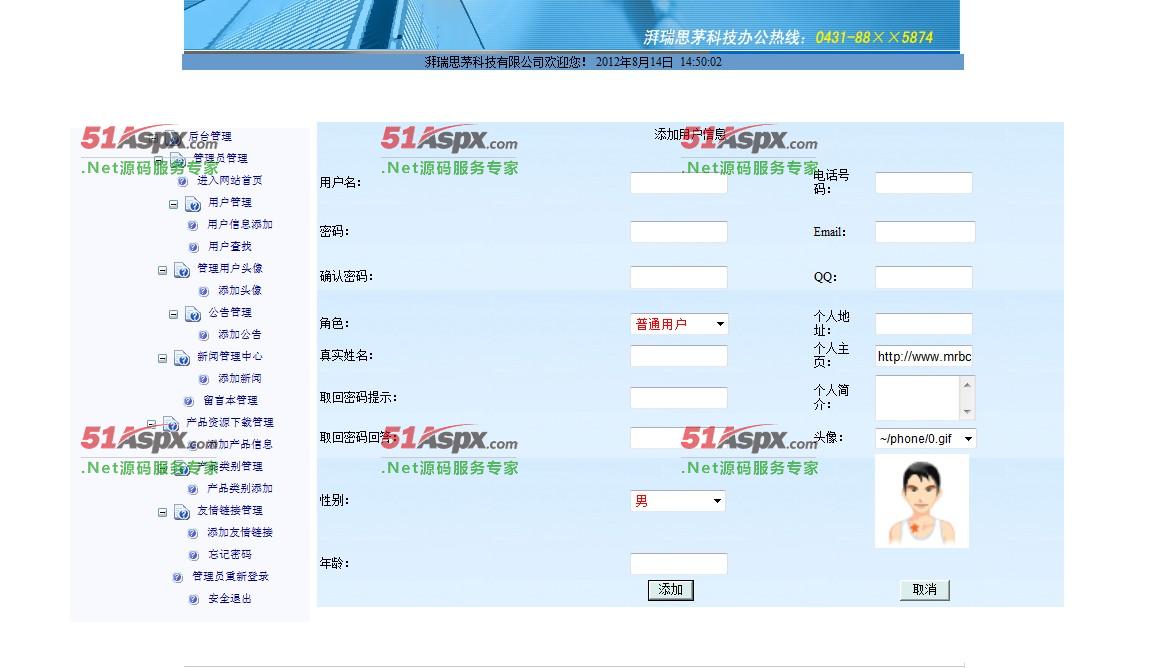
Task: Collapse the 管理用户头像 tree node
Action: [x=162, y=271]
